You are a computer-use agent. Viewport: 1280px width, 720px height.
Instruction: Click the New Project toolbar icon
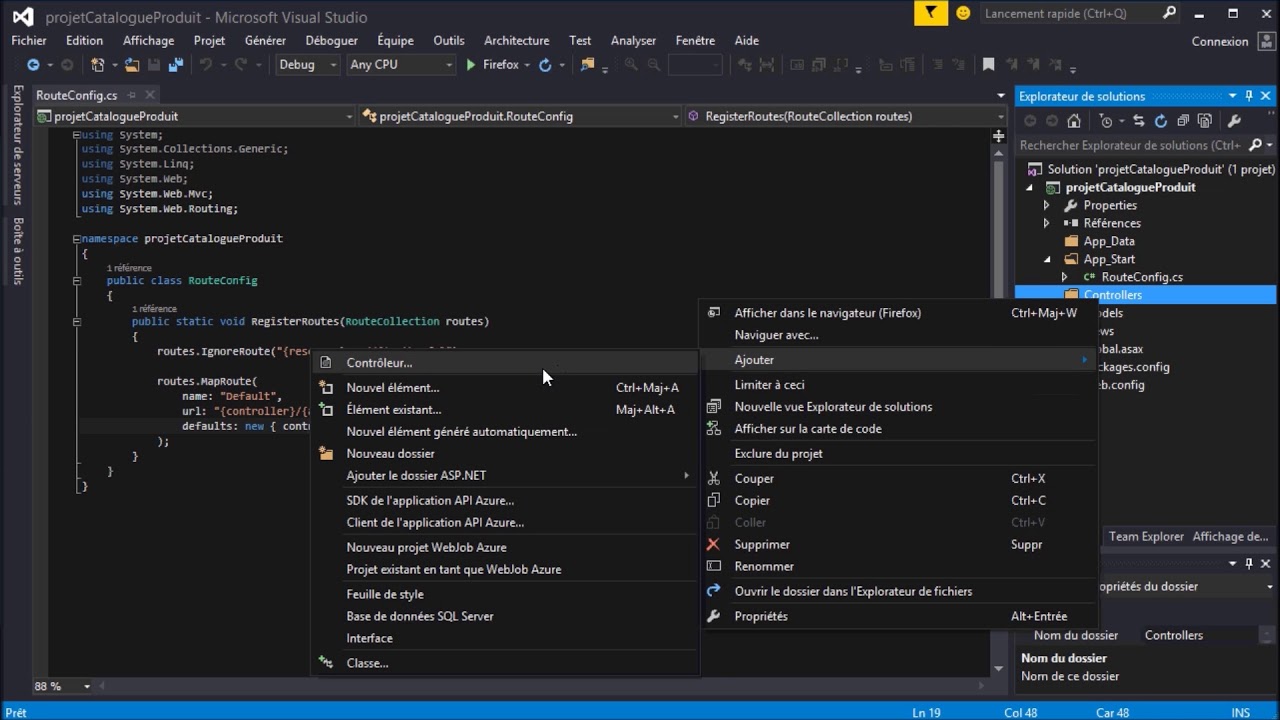click(97, 65)
